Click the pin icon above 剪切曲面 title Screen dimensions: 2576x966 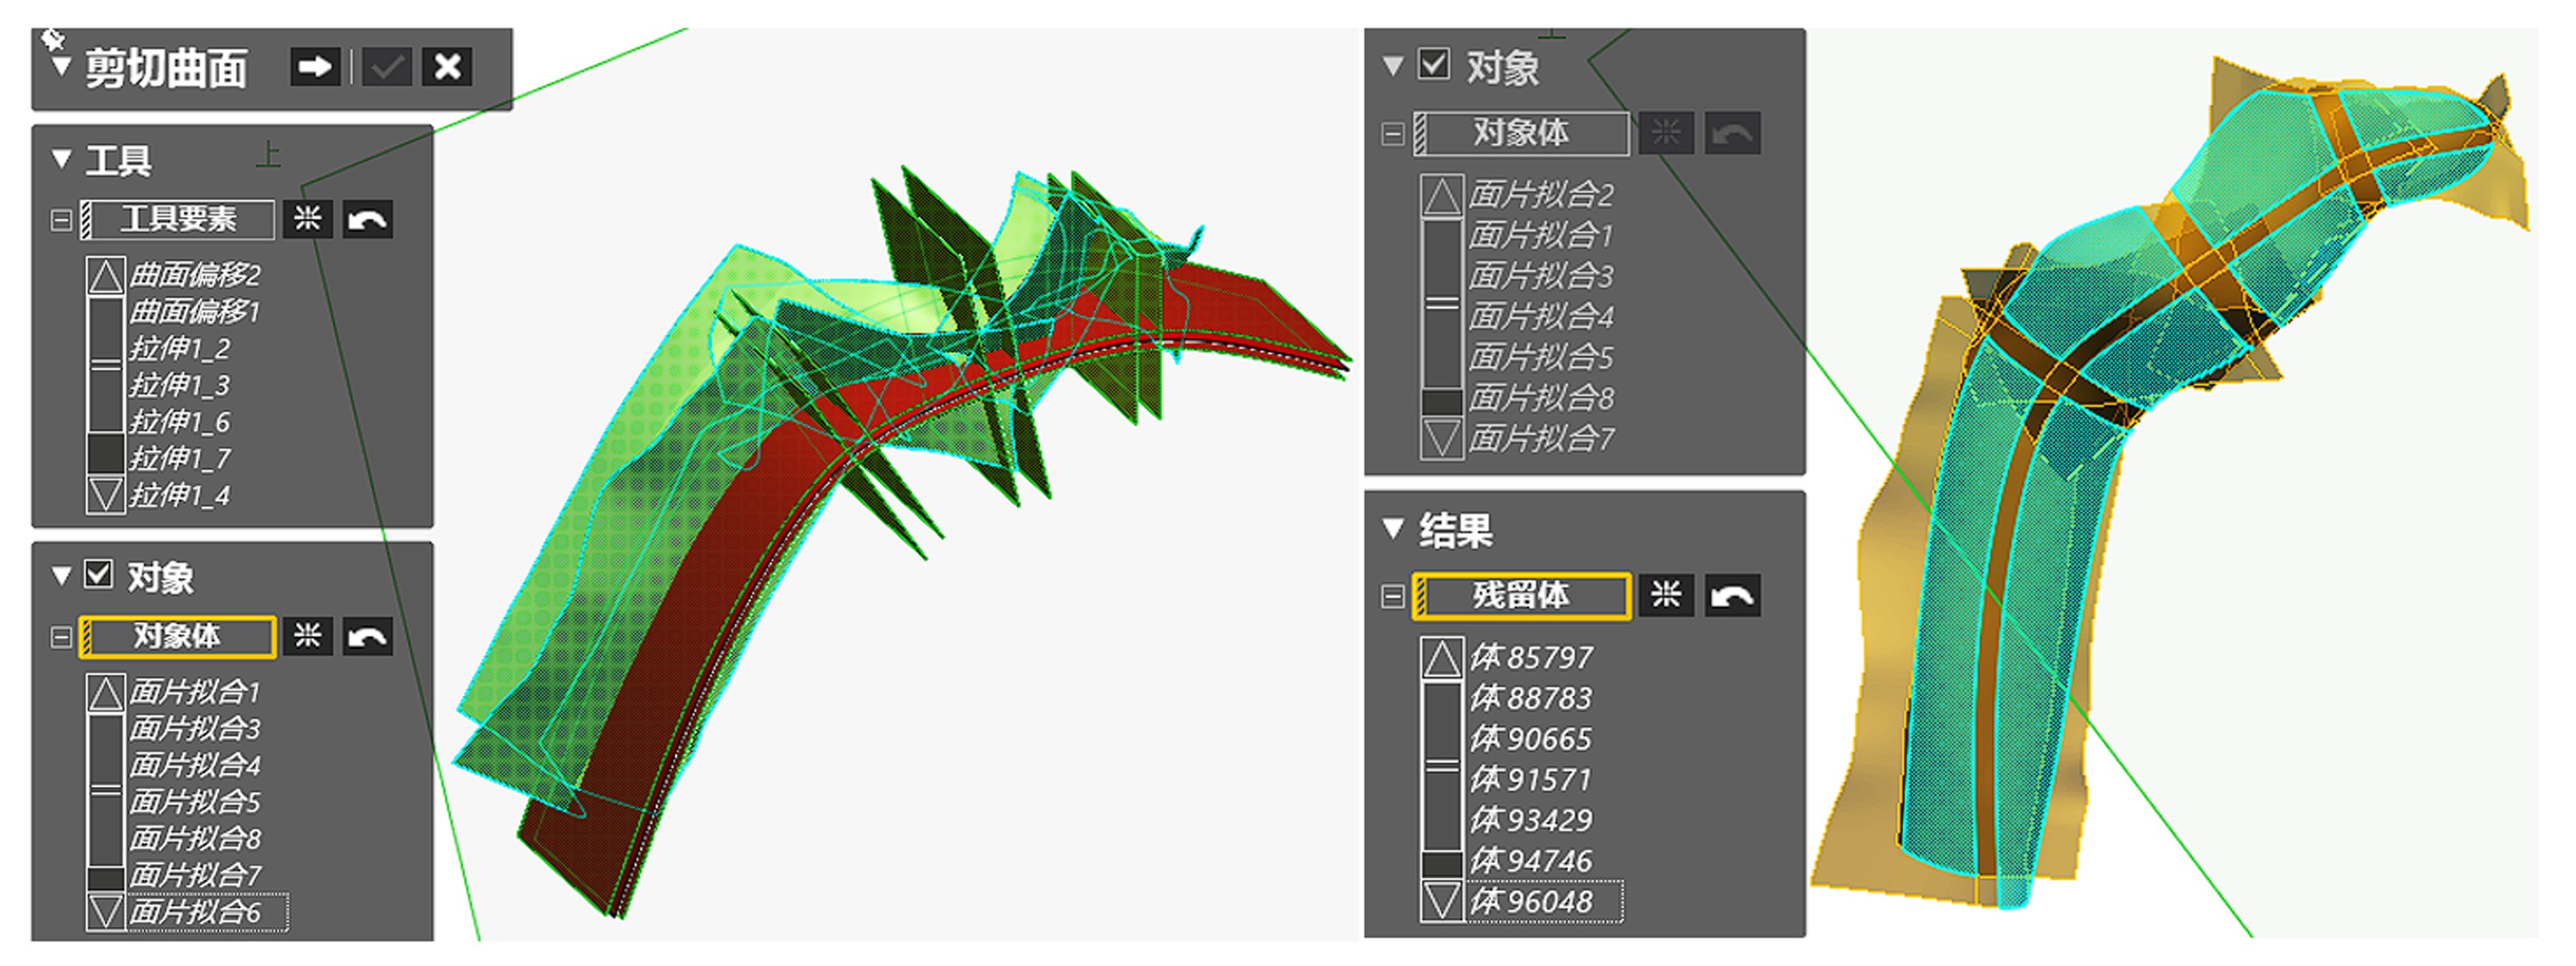pyautogui.click(x=53, y=39)
